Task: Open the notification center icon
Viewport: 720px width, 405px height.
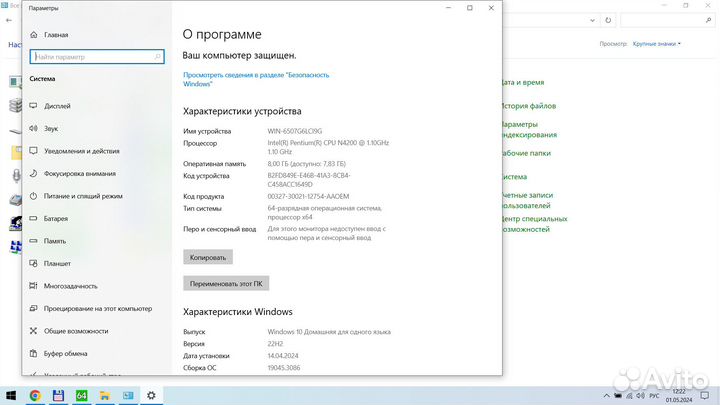Action: 705,396
